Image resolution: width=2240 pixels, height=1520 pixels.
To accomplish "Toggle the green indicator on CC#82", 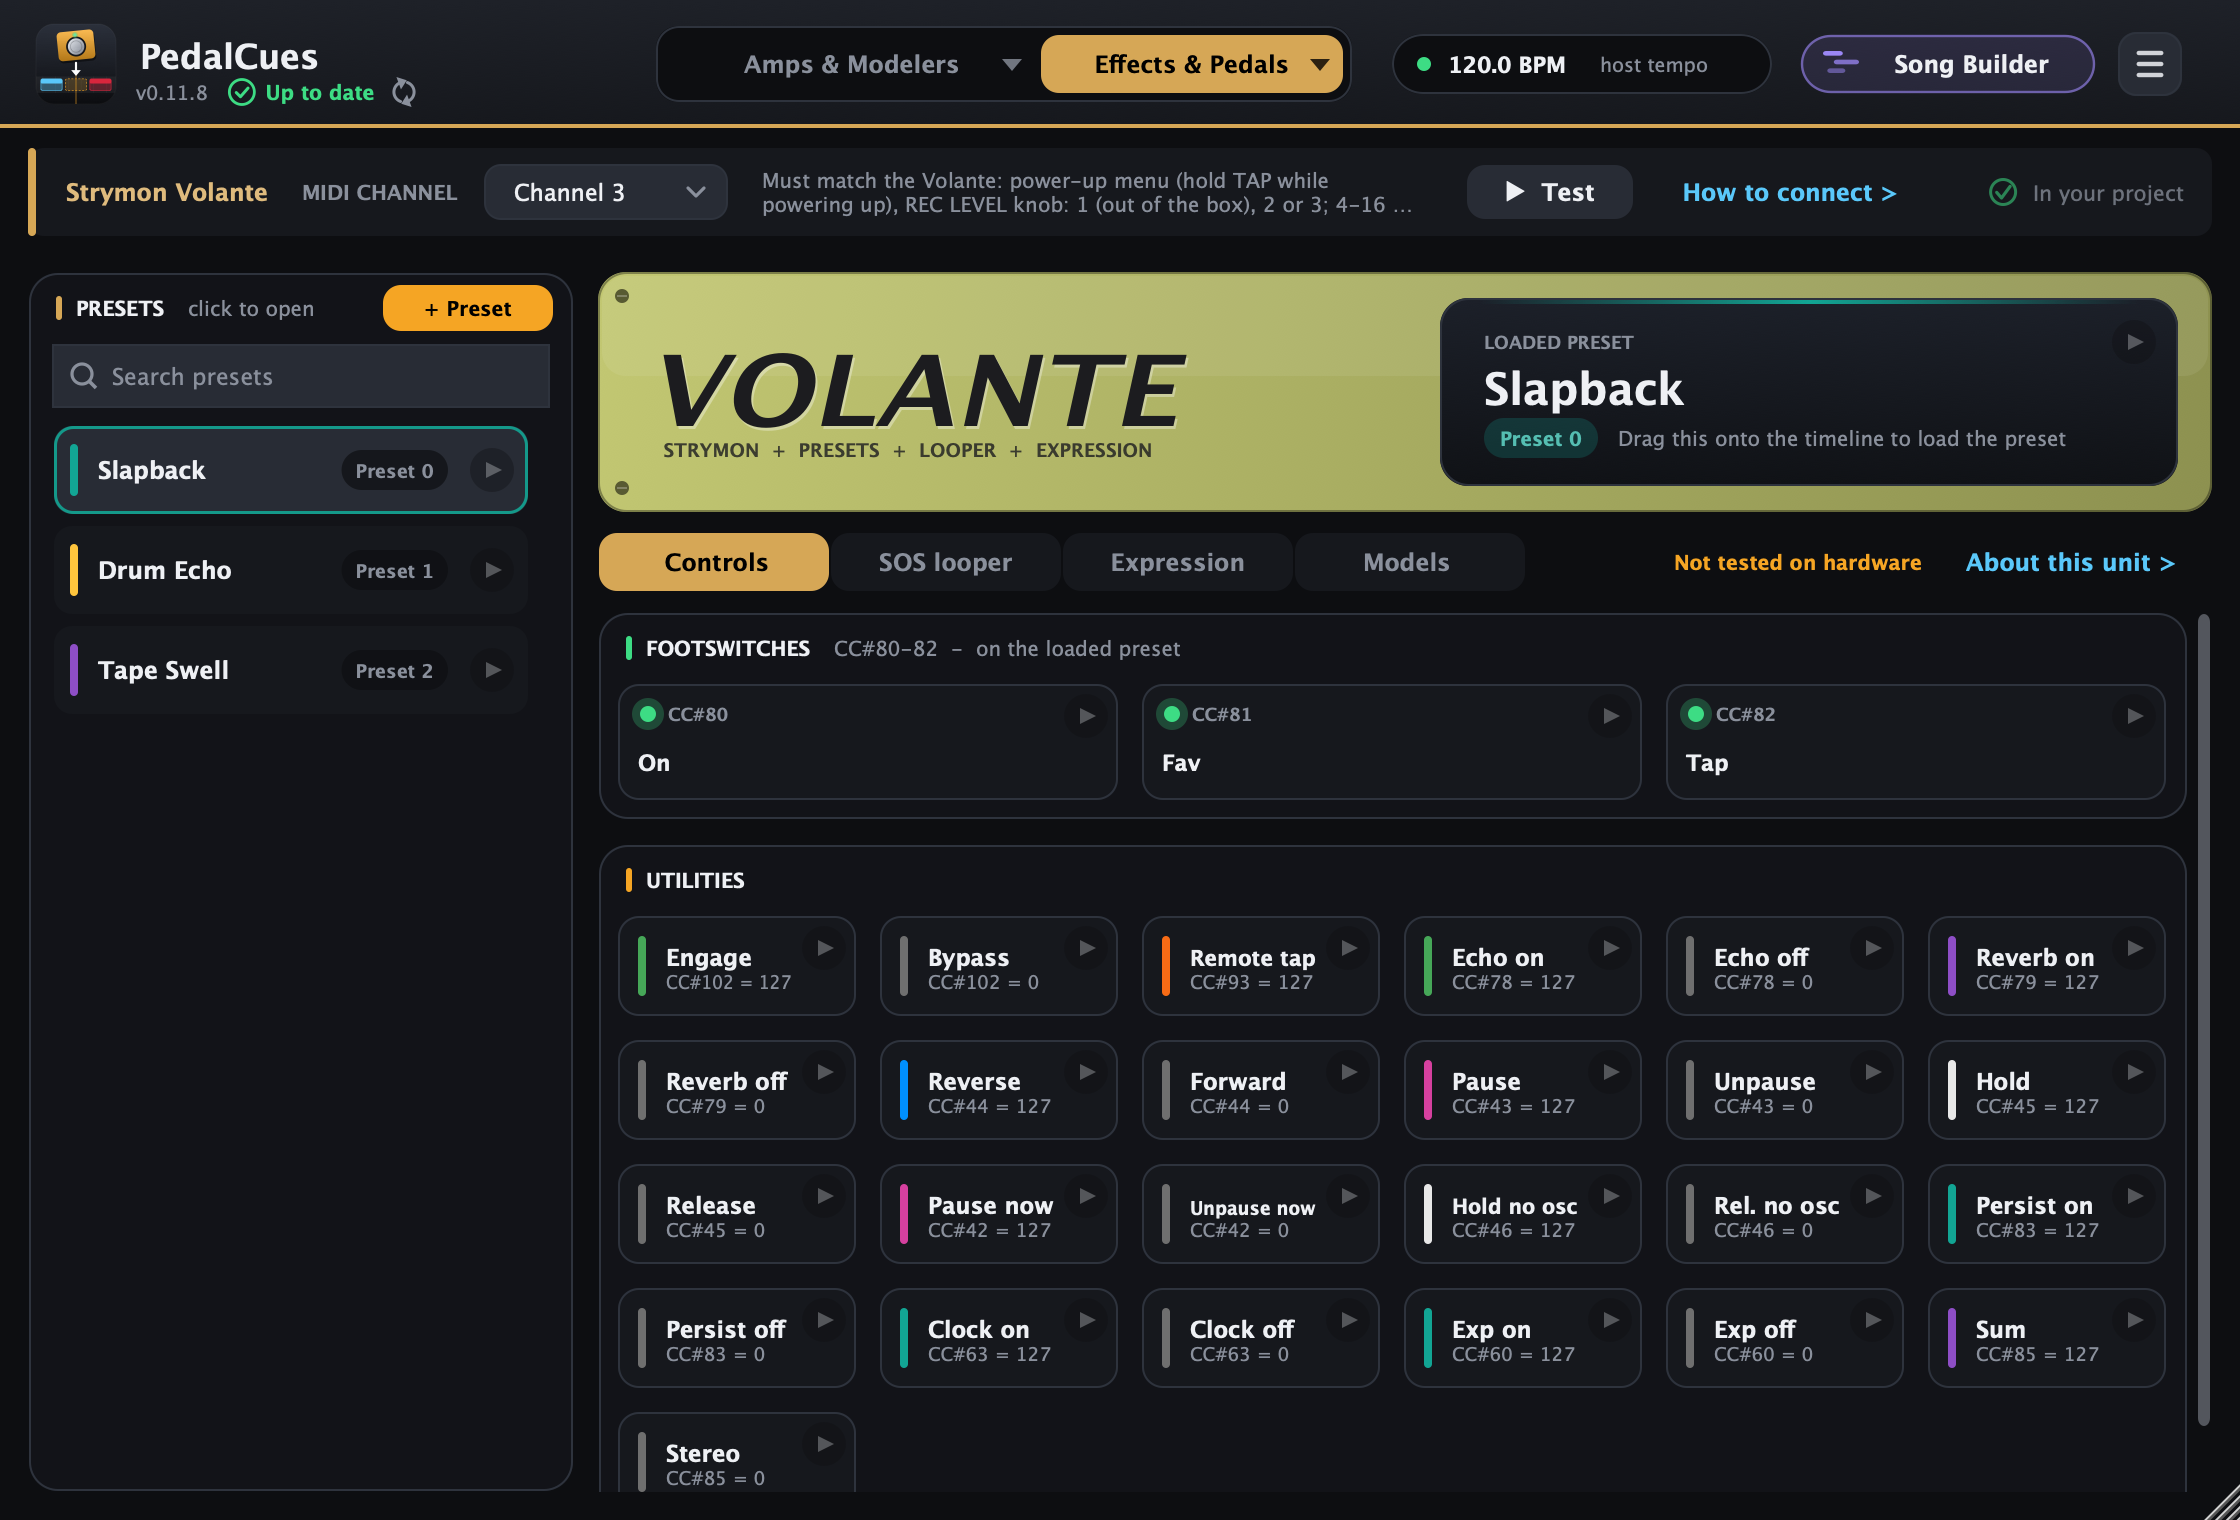I will [1696, 714].
